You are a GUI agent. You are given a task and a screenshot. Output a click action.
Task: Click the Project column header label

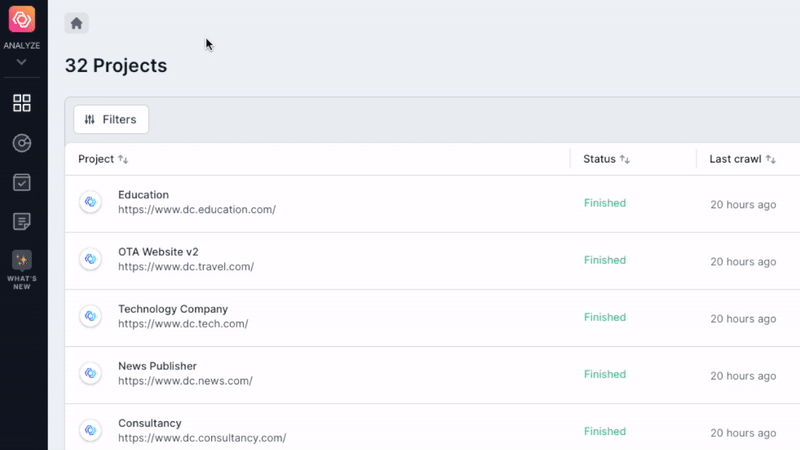click(x=96, y=159)
